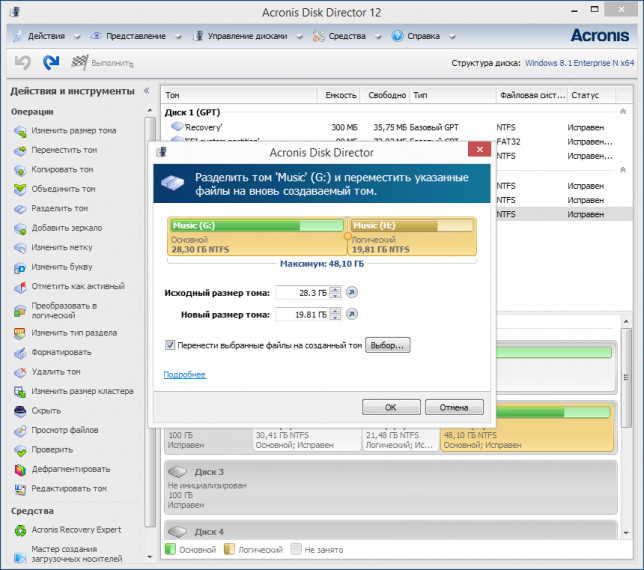This screenshot has width=644, height=570.
Task: Click arrow icon next to Исходный размер тома
Action: (x=352, y=292)
